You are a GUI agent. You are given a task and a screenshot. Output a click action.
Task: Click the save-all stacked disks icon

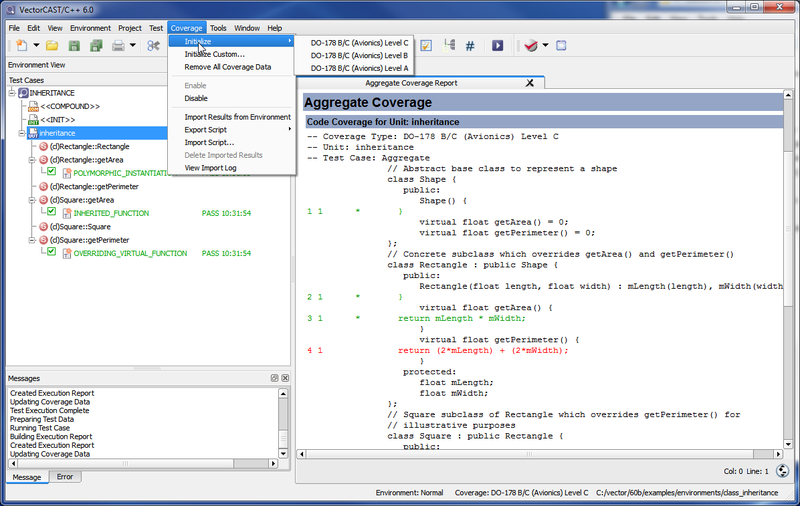96,46
